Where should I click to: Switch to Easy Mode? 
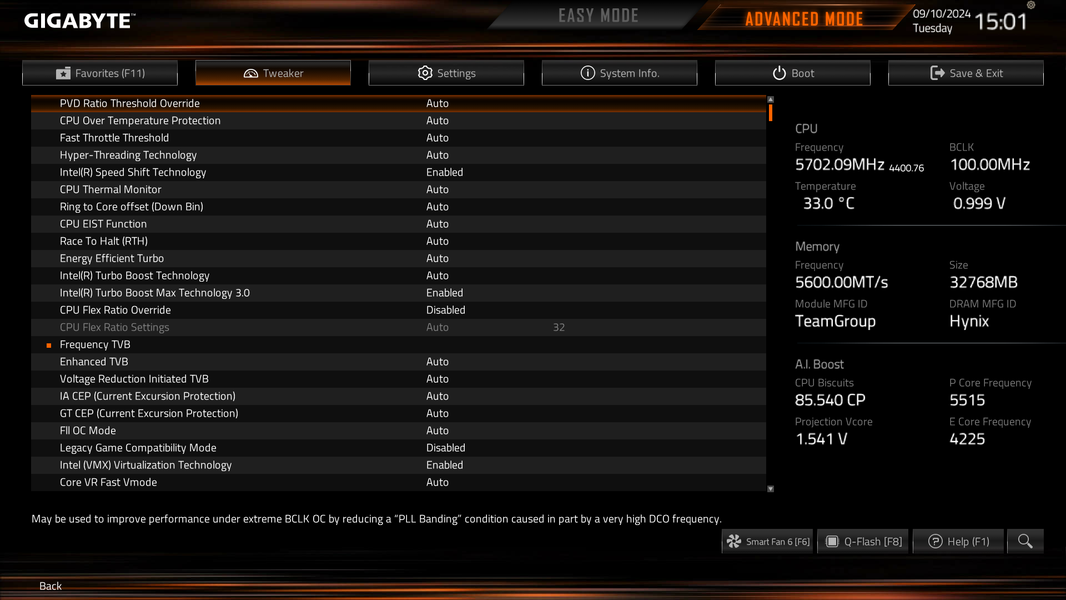pyautogui.click(x=598, y=16)
